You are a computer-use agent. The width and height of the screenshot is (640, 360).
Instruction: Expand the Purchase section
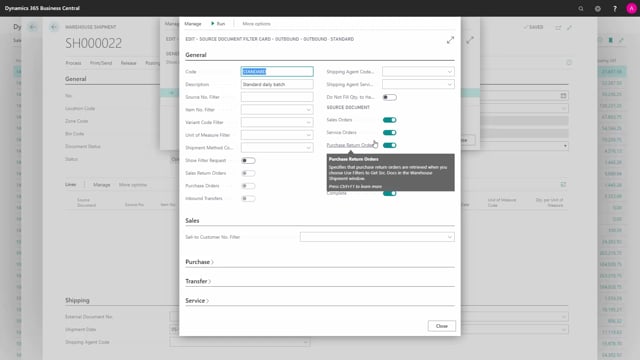pyautogui.click(x=199, y=262)
